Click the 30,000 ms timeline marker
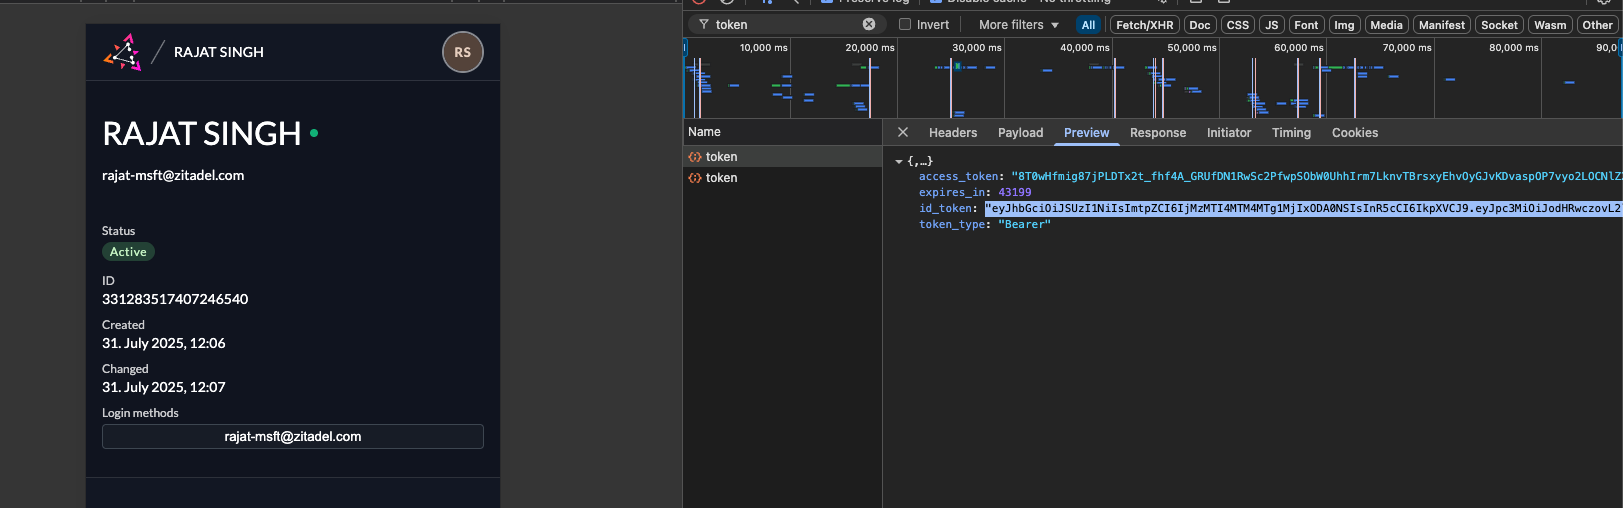This screenshot has width=1623, height=508. pos(976,47)
